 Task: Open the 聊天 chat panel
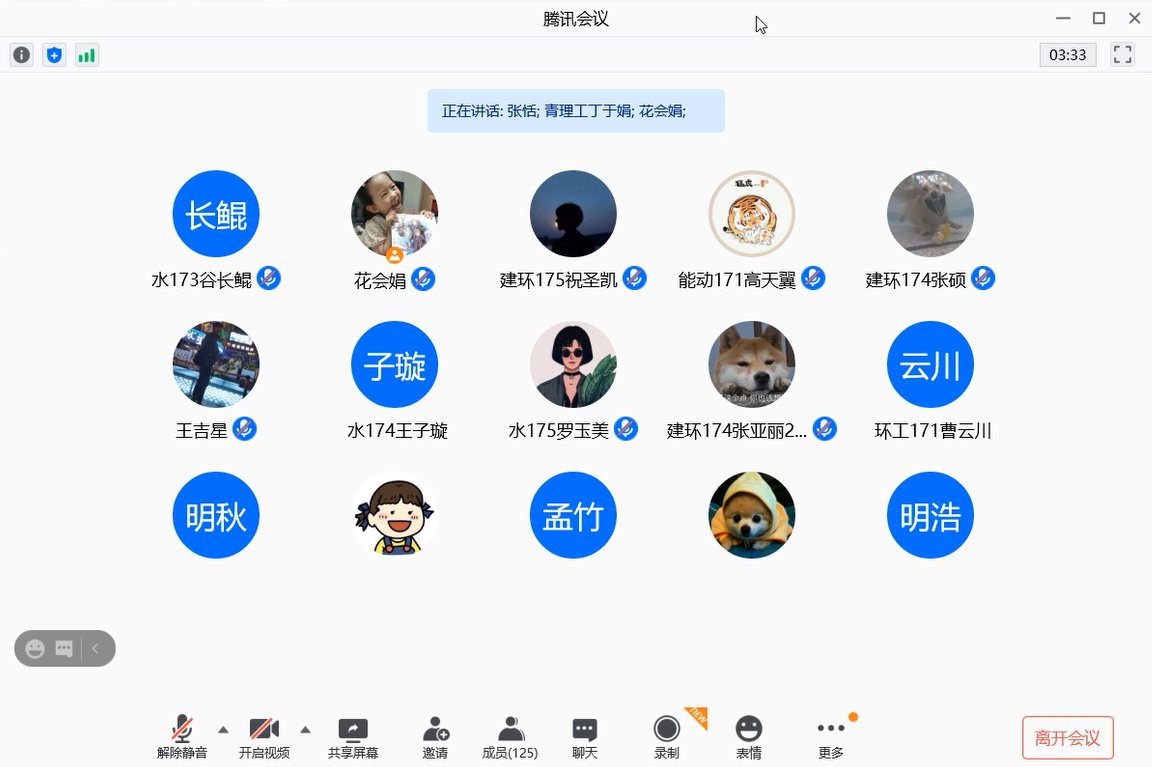(x=585, y=737)
